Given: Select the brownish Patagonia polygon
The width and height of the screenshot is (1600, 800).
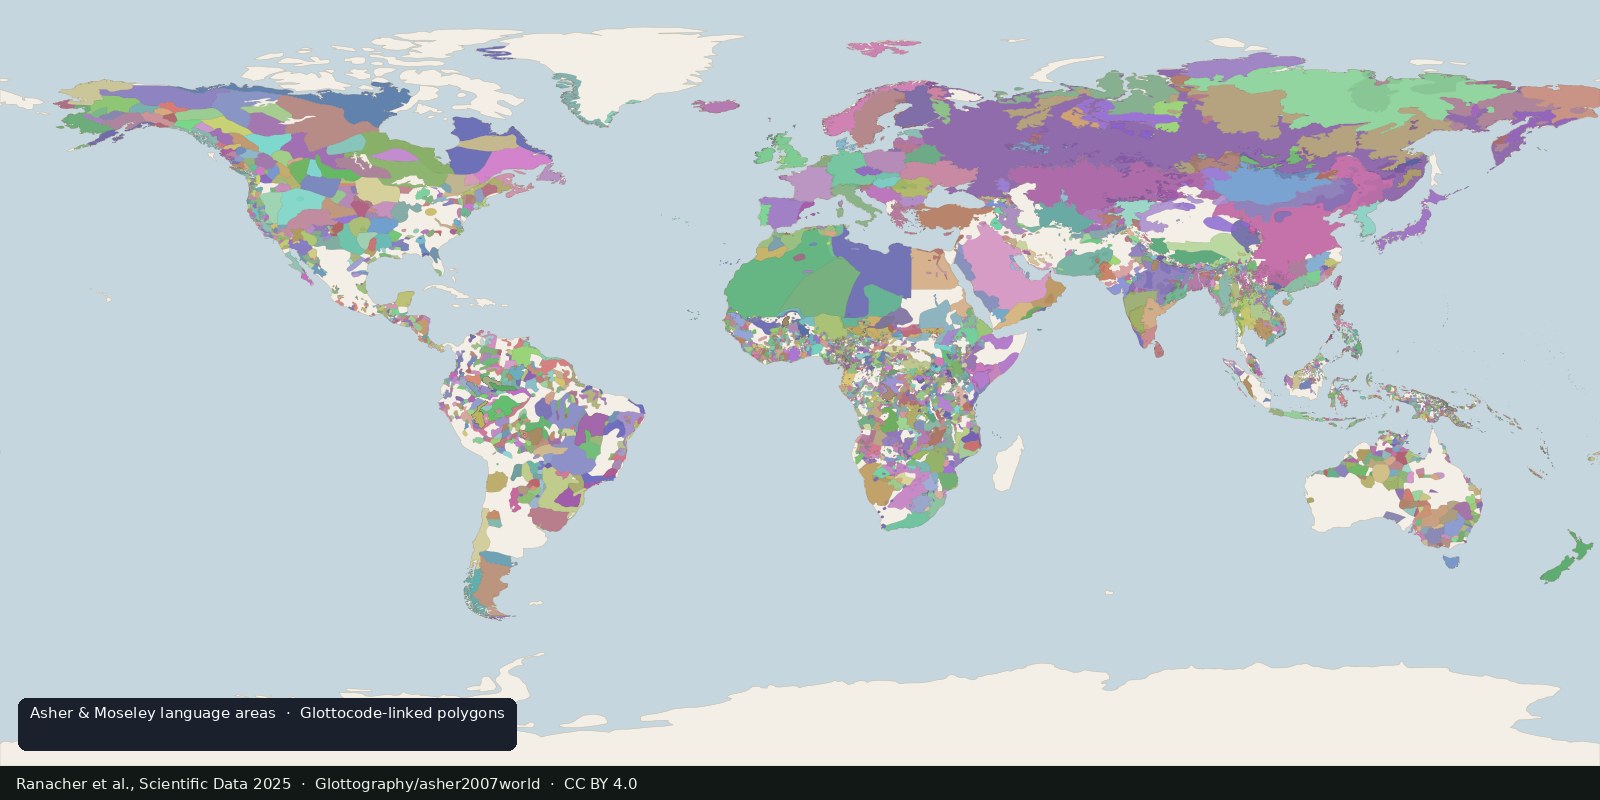Looking at the screenshot, I should pos(491,585).
